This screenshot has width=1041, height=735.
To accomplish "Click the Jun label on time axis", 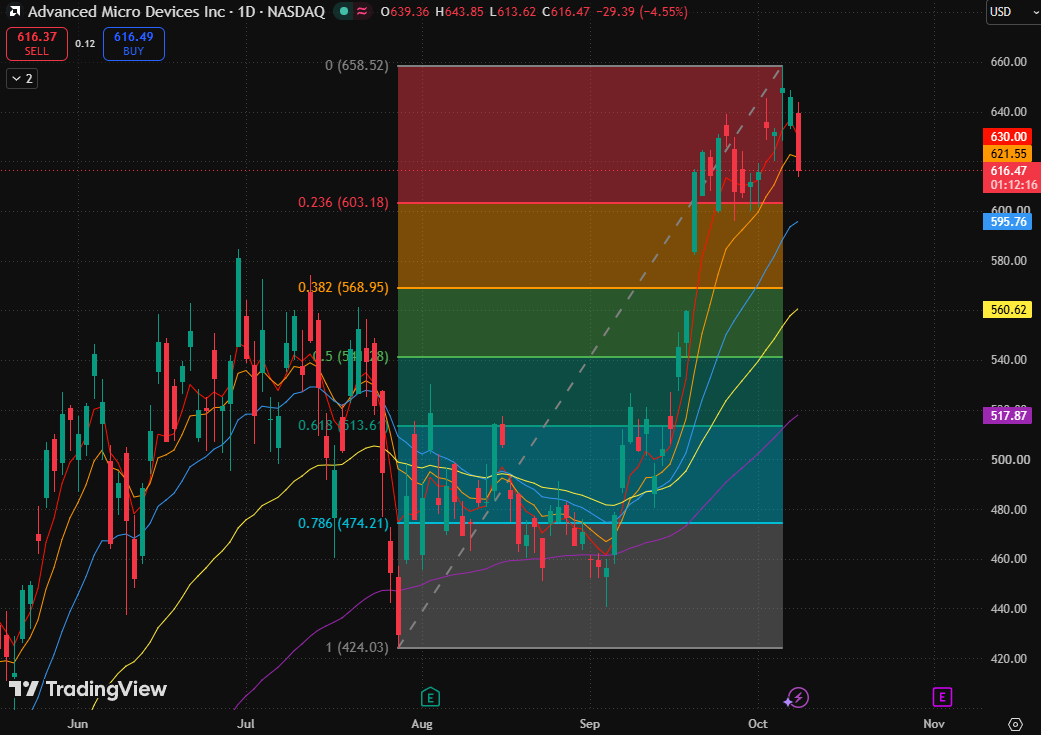I will coord(78,724).
